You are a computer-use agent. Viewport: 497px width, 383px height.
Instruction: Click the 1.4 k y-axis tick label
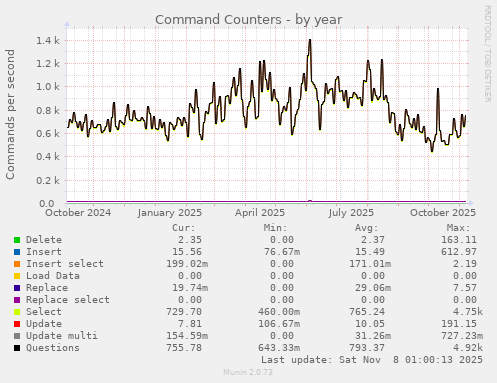click(48, 41)
